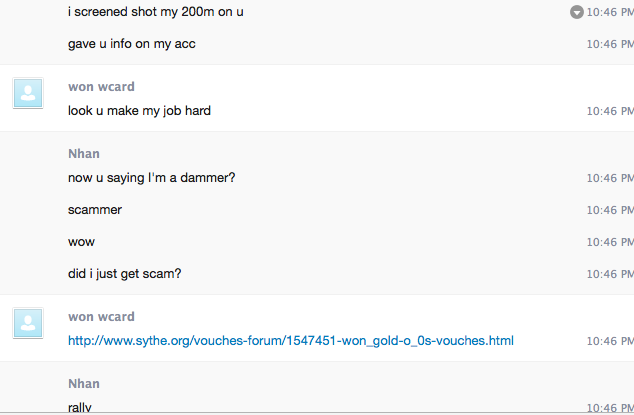Click the 'Nhan' name above 'rally'

(x=83, y=384)
